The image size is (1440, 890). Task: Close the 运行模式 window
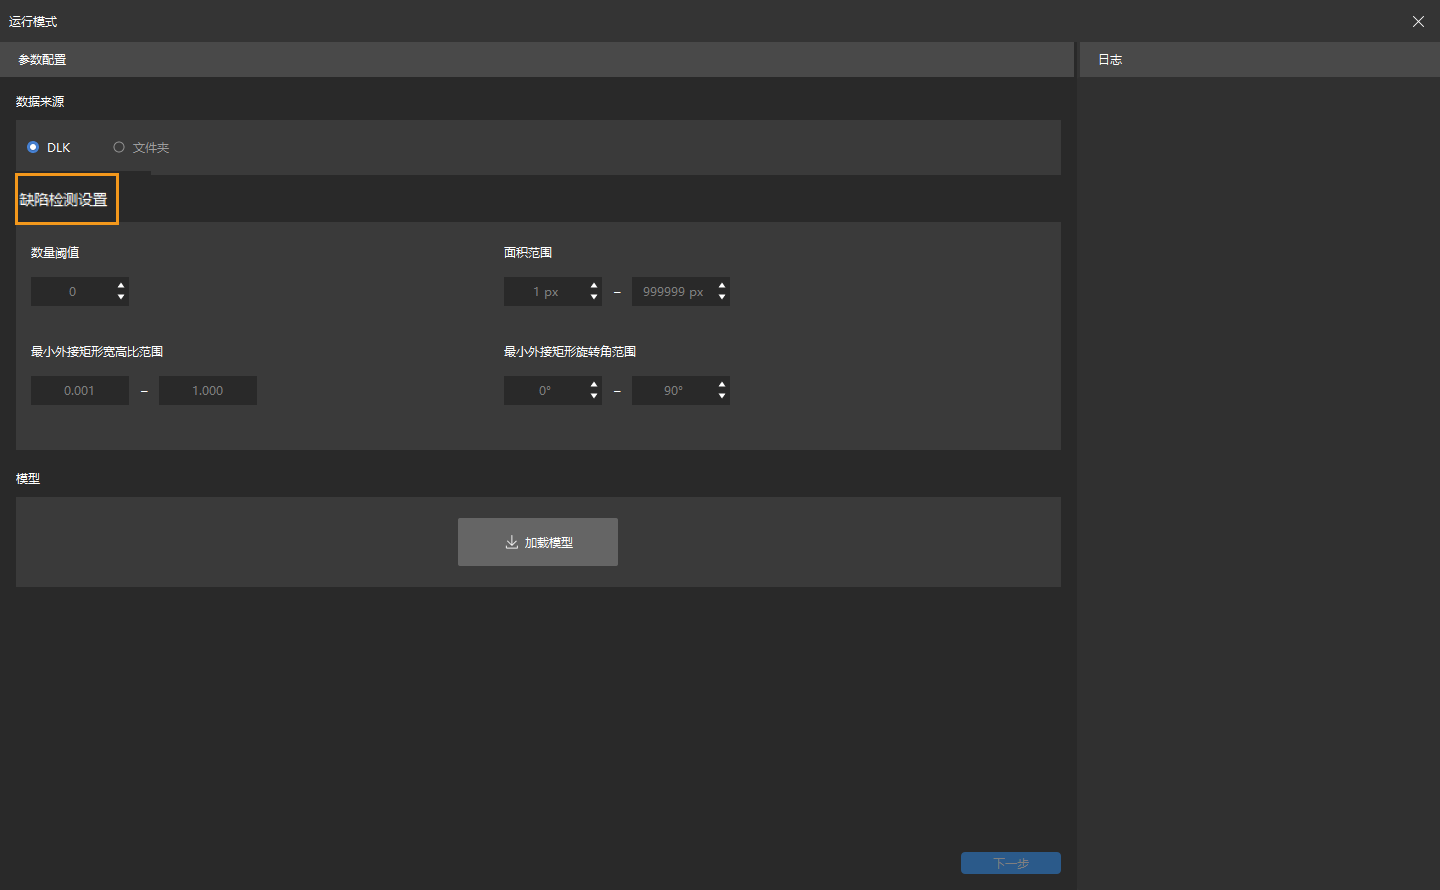click(1418, 21)
